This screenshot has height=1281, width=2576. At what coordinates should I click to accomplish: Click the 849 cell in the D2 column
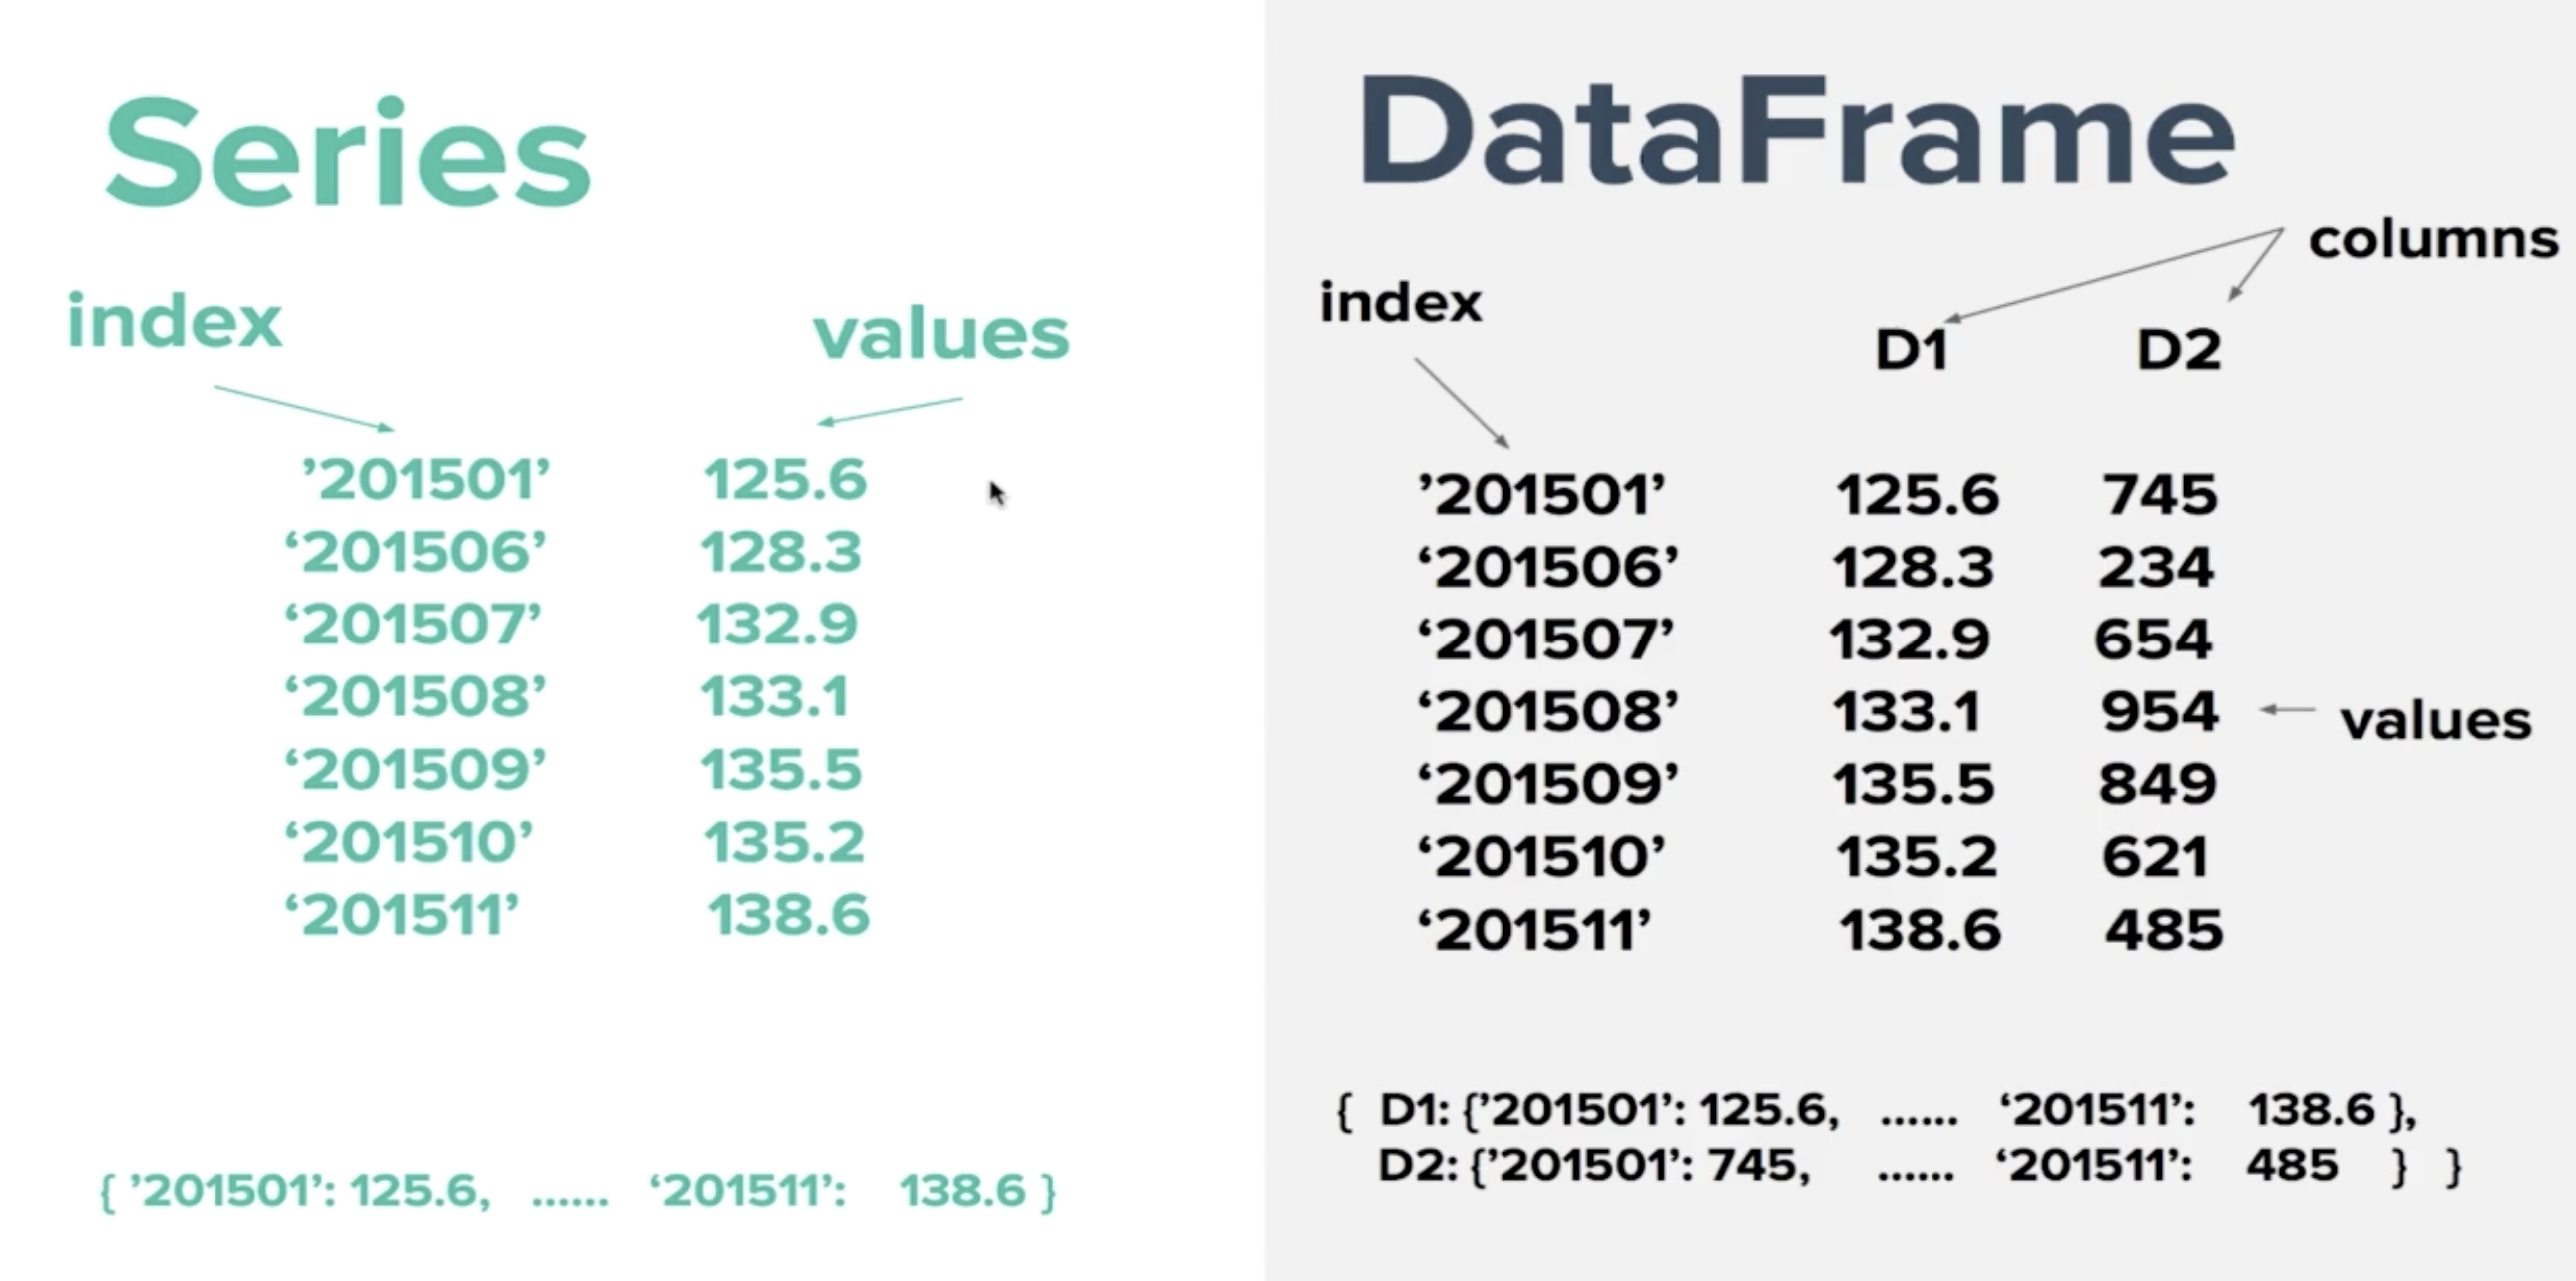click(x=2157, y=783)
